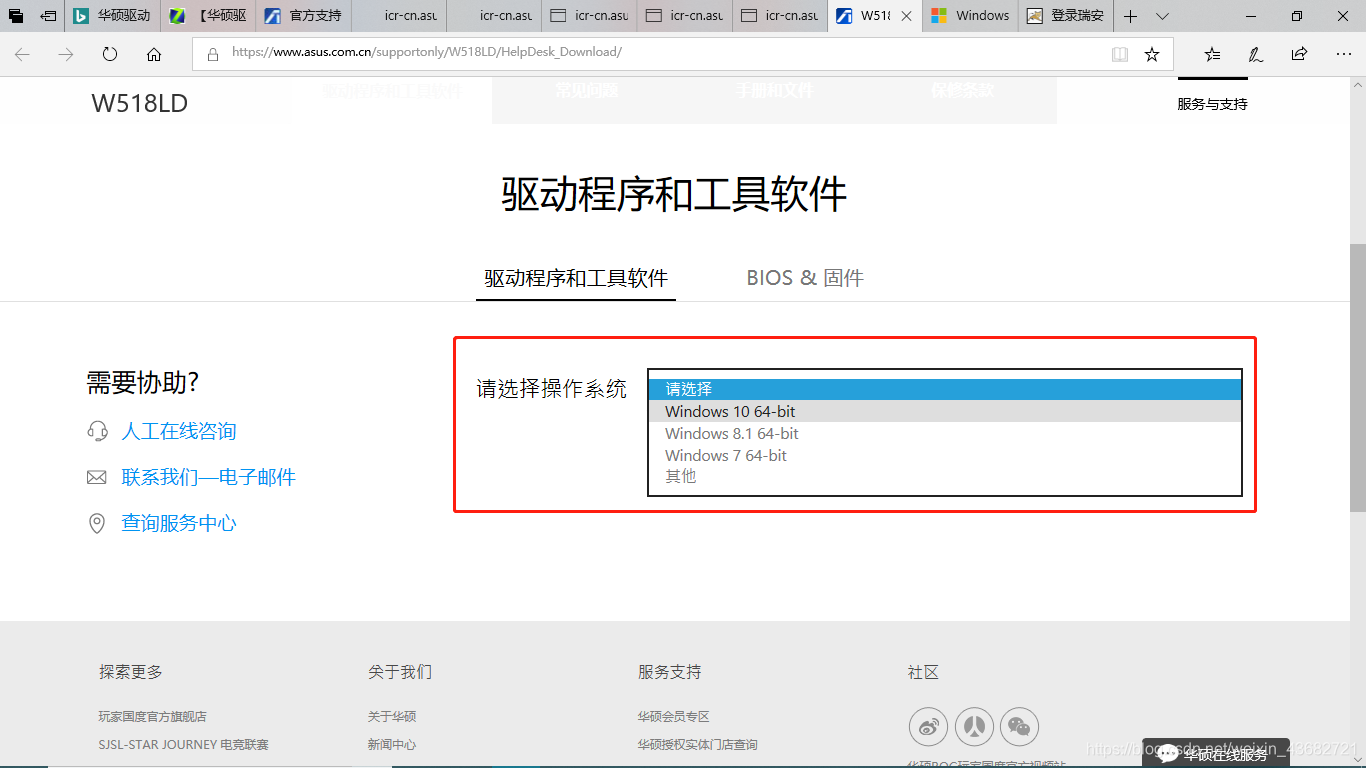Switch to BIOS & 固件 tab
This screenshot has height=768, width=1366.
(805, 278)
